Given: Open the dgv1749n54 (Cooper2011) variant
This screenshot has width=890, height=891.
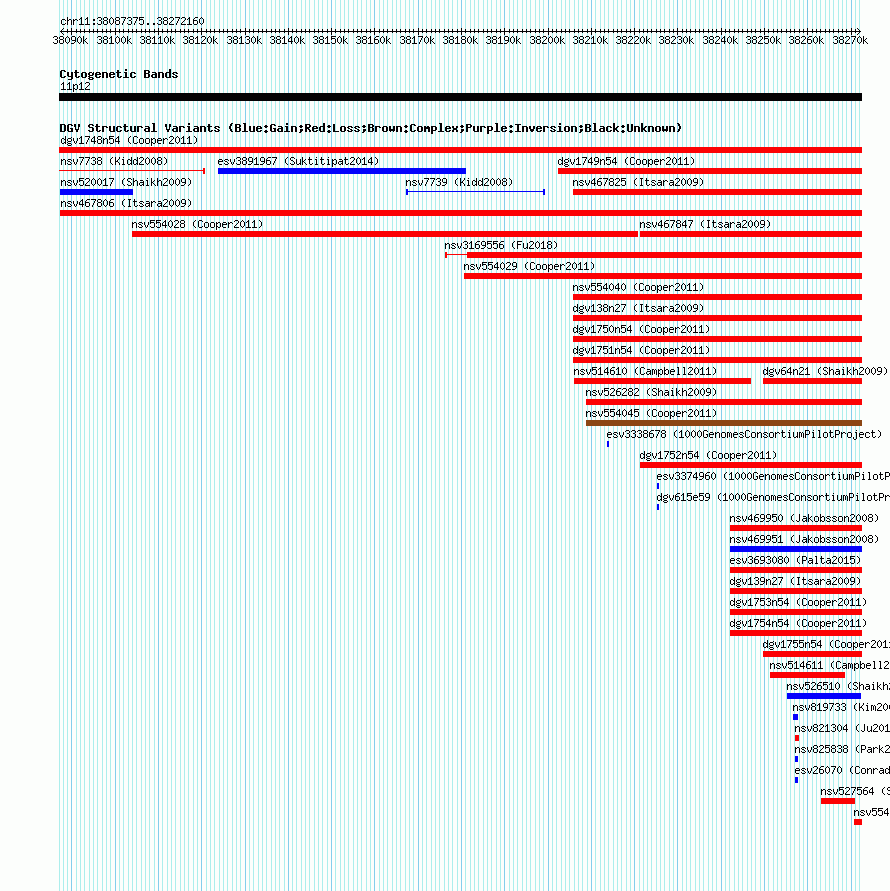Looking at the screenshot, I should 626,161.
